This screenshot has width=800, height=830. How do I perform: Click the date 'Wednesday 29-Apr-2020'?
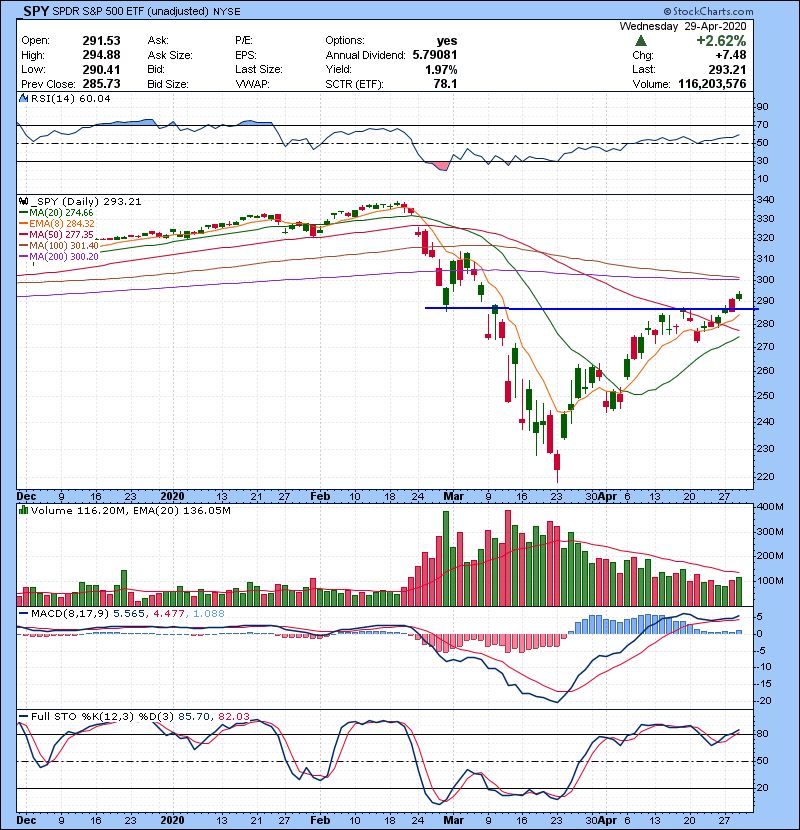[x=683, y=26]
